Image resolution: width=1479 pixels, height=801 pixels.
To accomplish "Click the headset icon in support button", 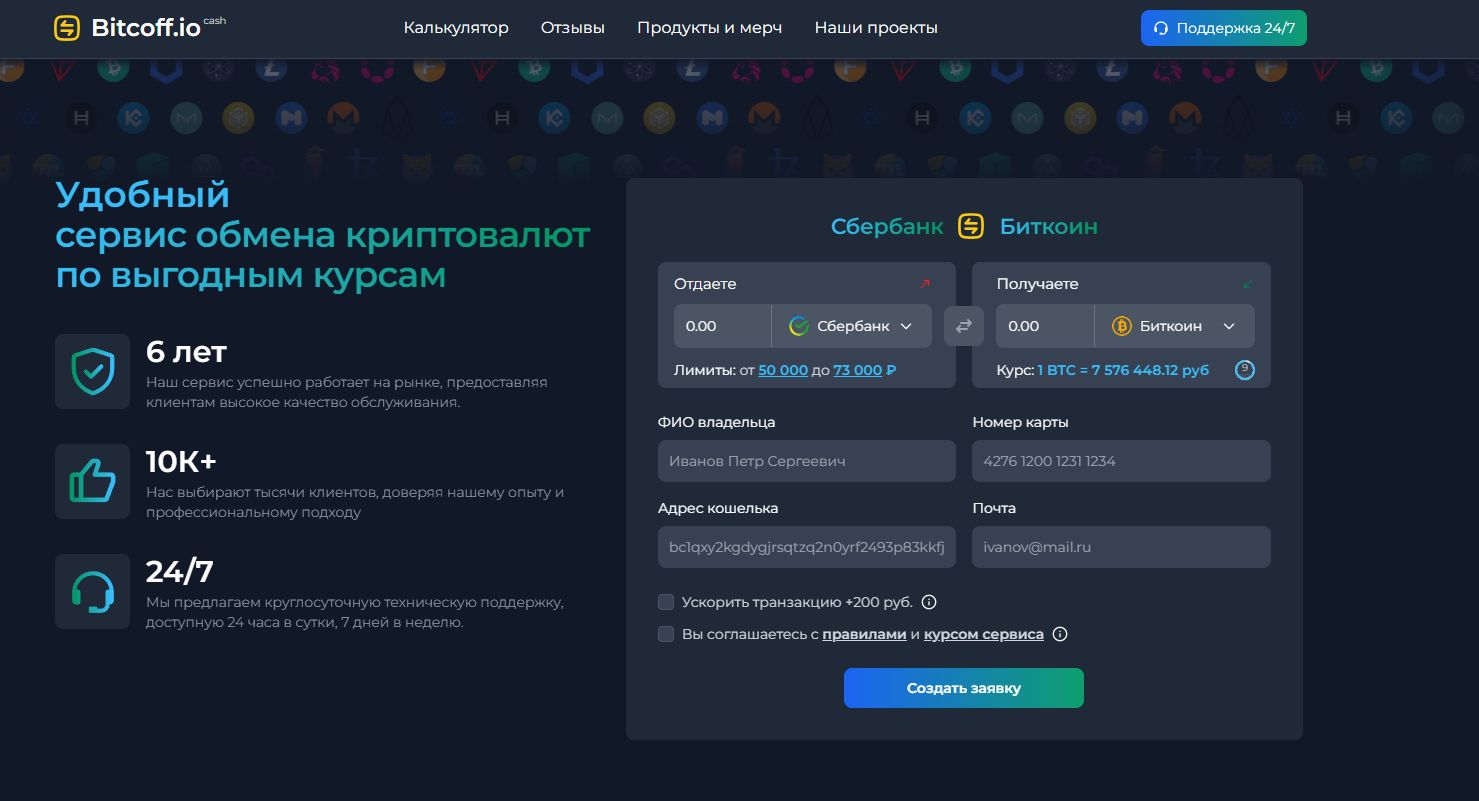I will (1161, 29).
